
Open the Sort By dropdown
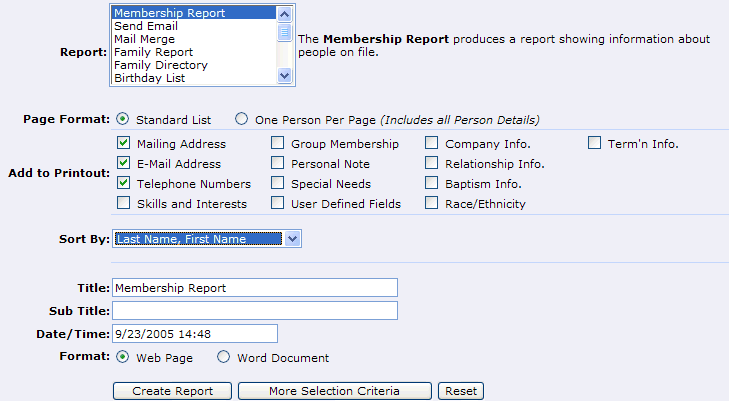(291, 239)
